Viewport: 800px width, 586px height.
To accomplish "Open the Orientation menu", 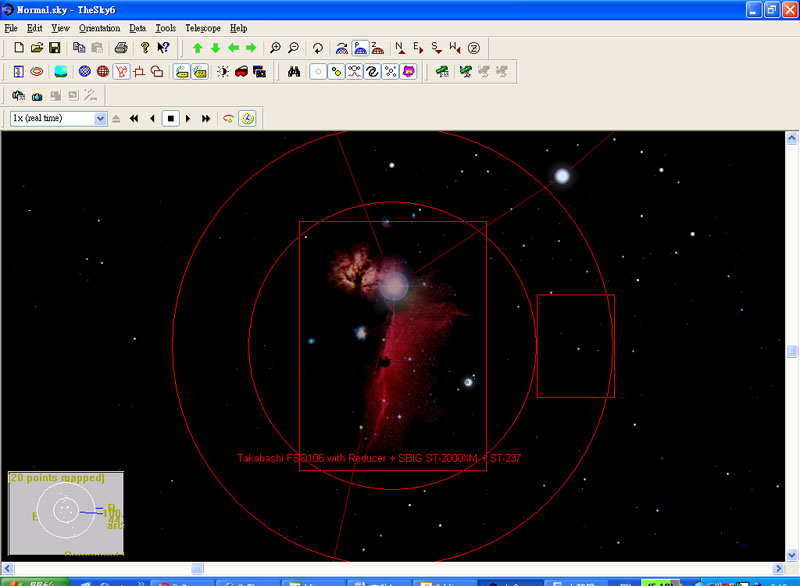I will pos(99,28).
